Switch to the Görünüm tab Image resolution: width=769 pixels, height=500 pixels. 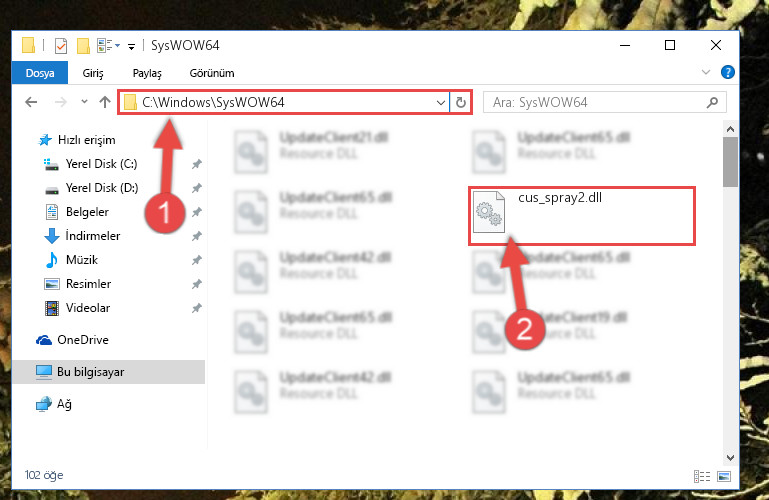212,73
